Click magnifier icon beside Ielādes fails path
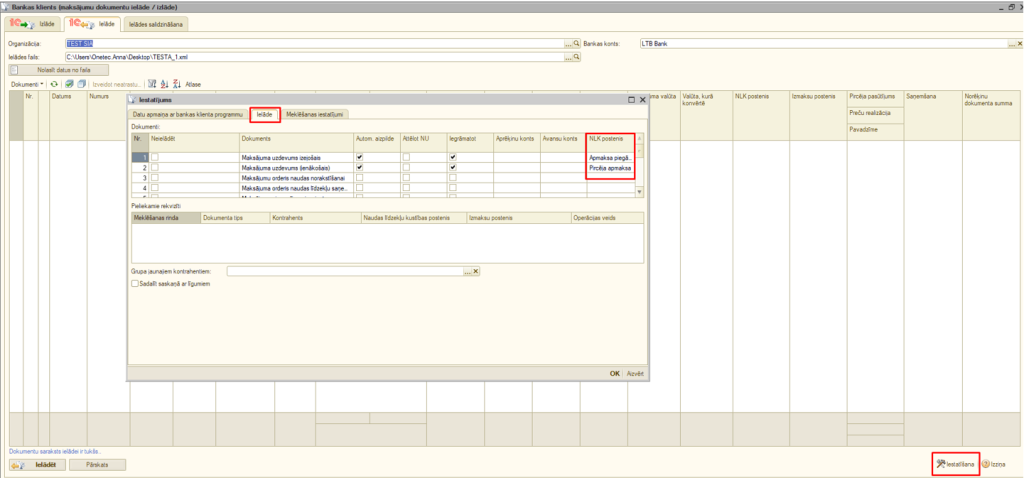 pos(577,58)
